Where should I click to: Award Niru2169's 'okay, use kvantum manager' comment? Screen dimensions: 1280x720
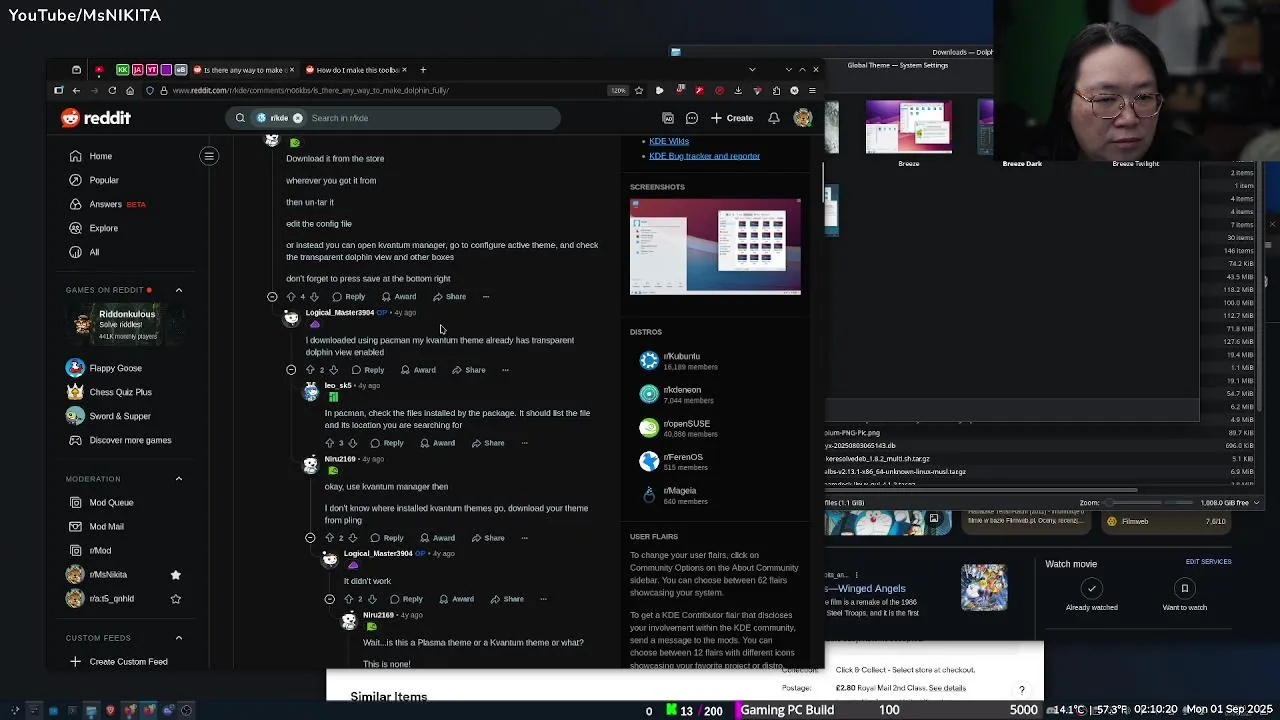[437, 538]
